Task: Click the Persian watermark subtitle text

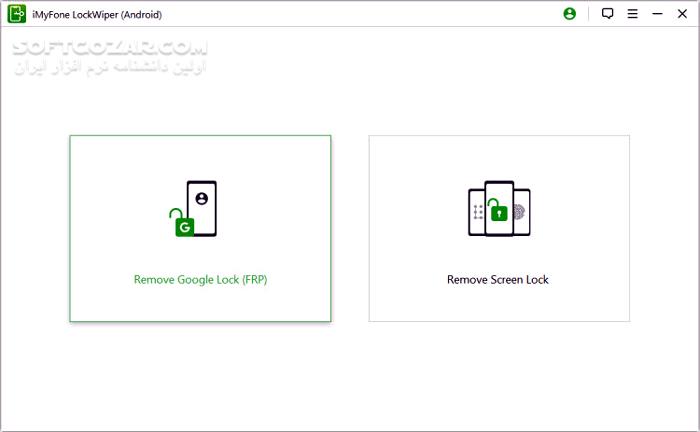Action: 110,67
